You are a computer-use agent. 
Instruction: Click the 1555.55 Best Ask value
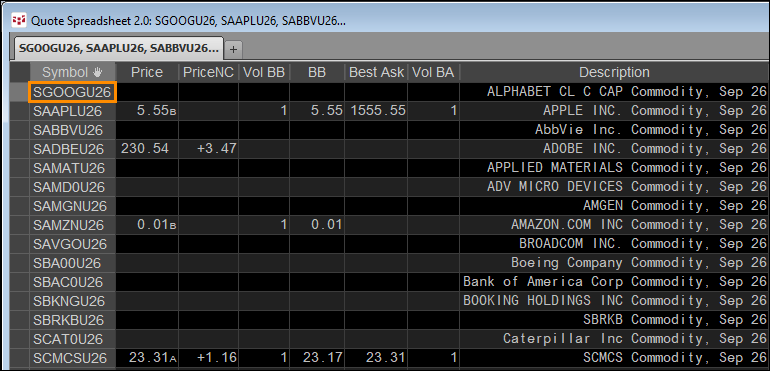click(376, 111)
